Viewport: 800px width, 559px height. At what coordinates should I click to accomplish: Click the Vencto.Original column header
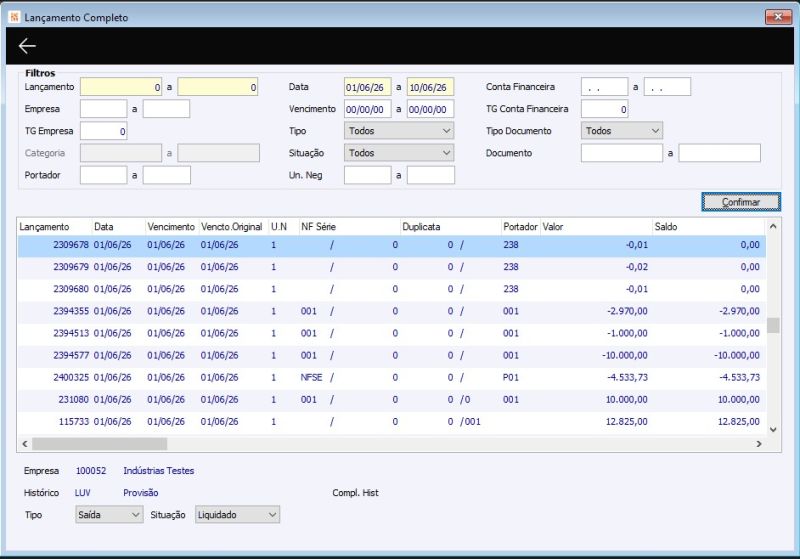pyautogui.click(x=233, y=226)
